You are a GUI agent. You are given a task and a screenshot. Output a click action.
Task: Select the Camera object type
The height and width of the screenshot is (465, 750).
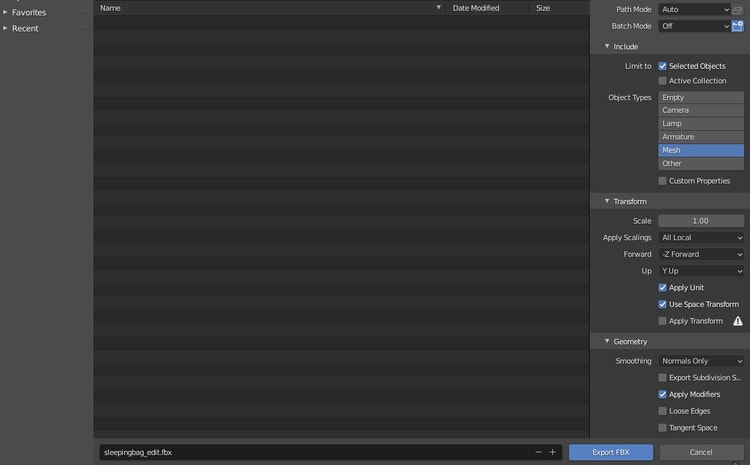(701, 111)
